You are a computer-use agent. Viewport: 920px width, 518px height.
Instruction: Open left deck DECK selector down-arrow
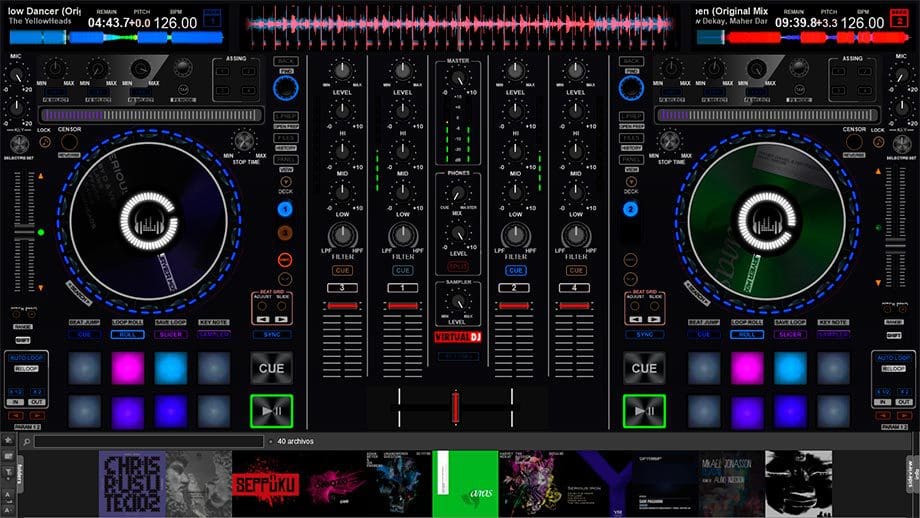pyautogui.click(x=285, y=182)
